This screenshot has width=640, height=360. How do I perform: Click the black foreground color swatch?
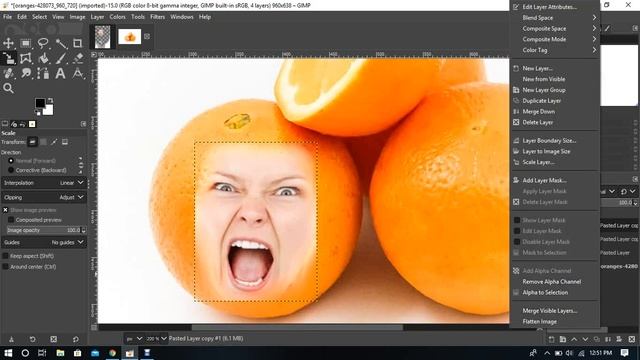tap(40, 103)
